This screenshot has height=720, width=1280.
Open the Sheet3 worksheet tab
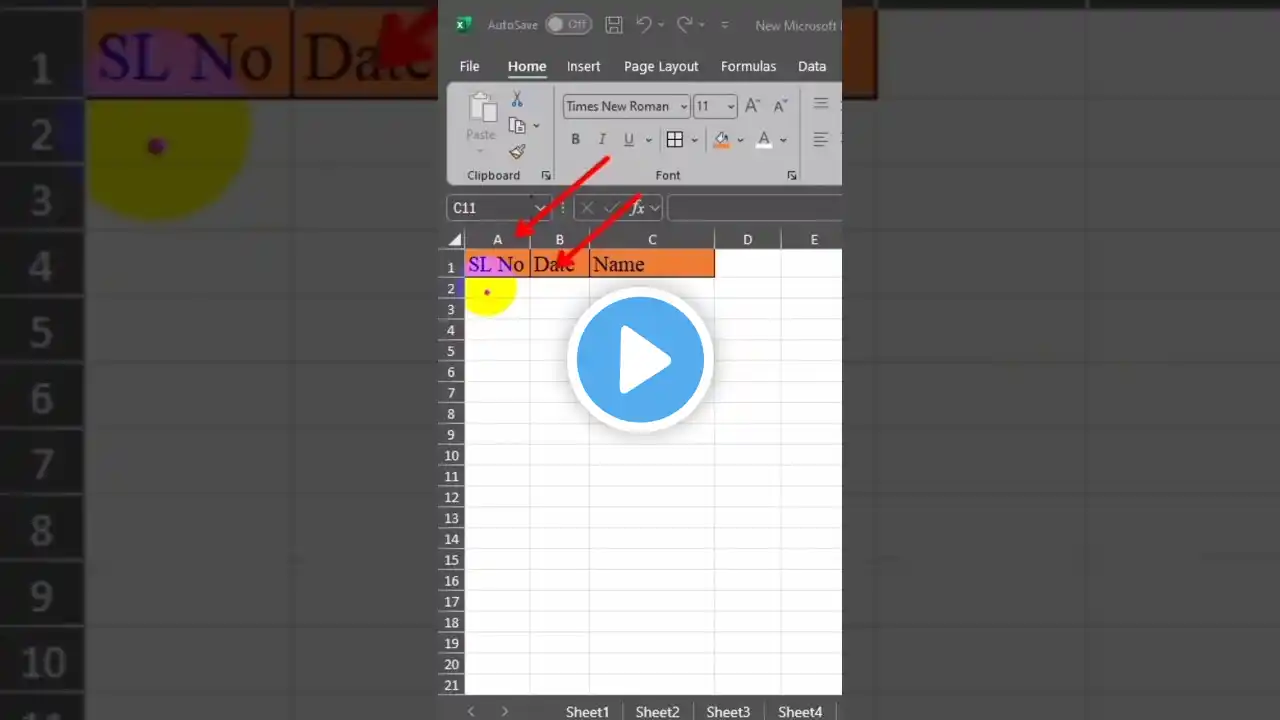click(x=728, y=712)
